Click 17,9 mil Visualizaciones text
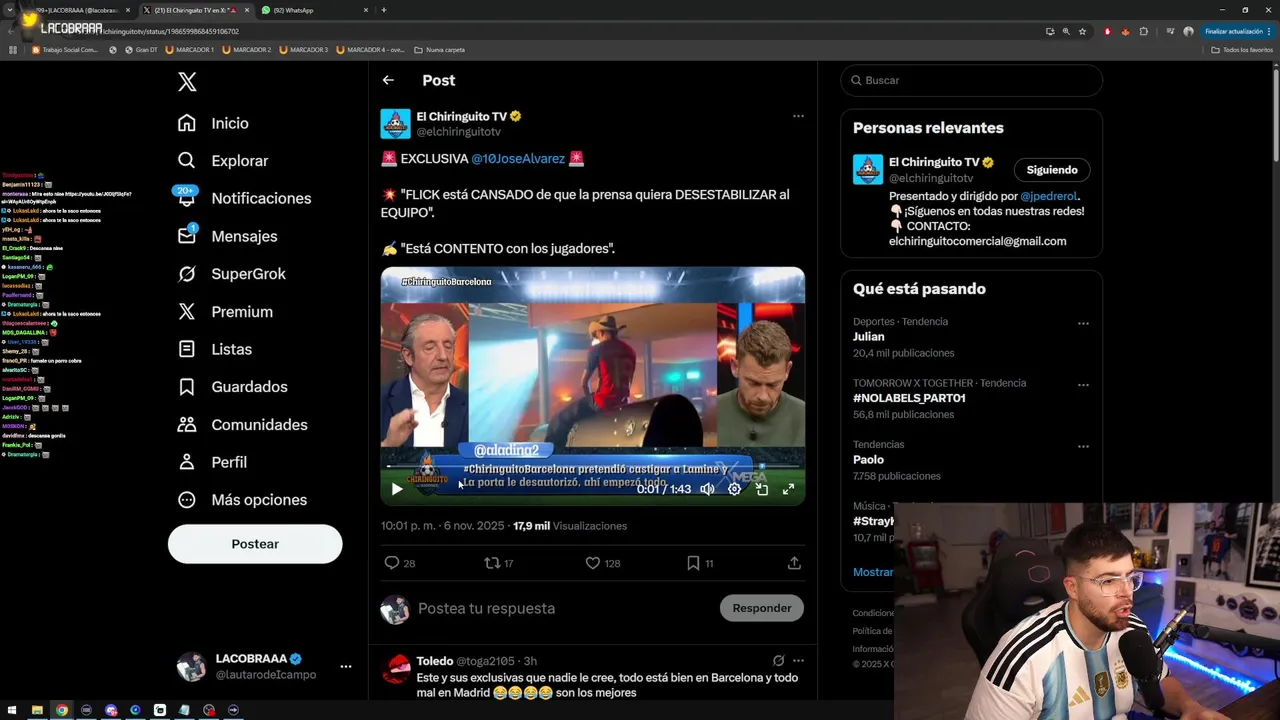Viewport: 1280px width, 720px height. [570, 526]
